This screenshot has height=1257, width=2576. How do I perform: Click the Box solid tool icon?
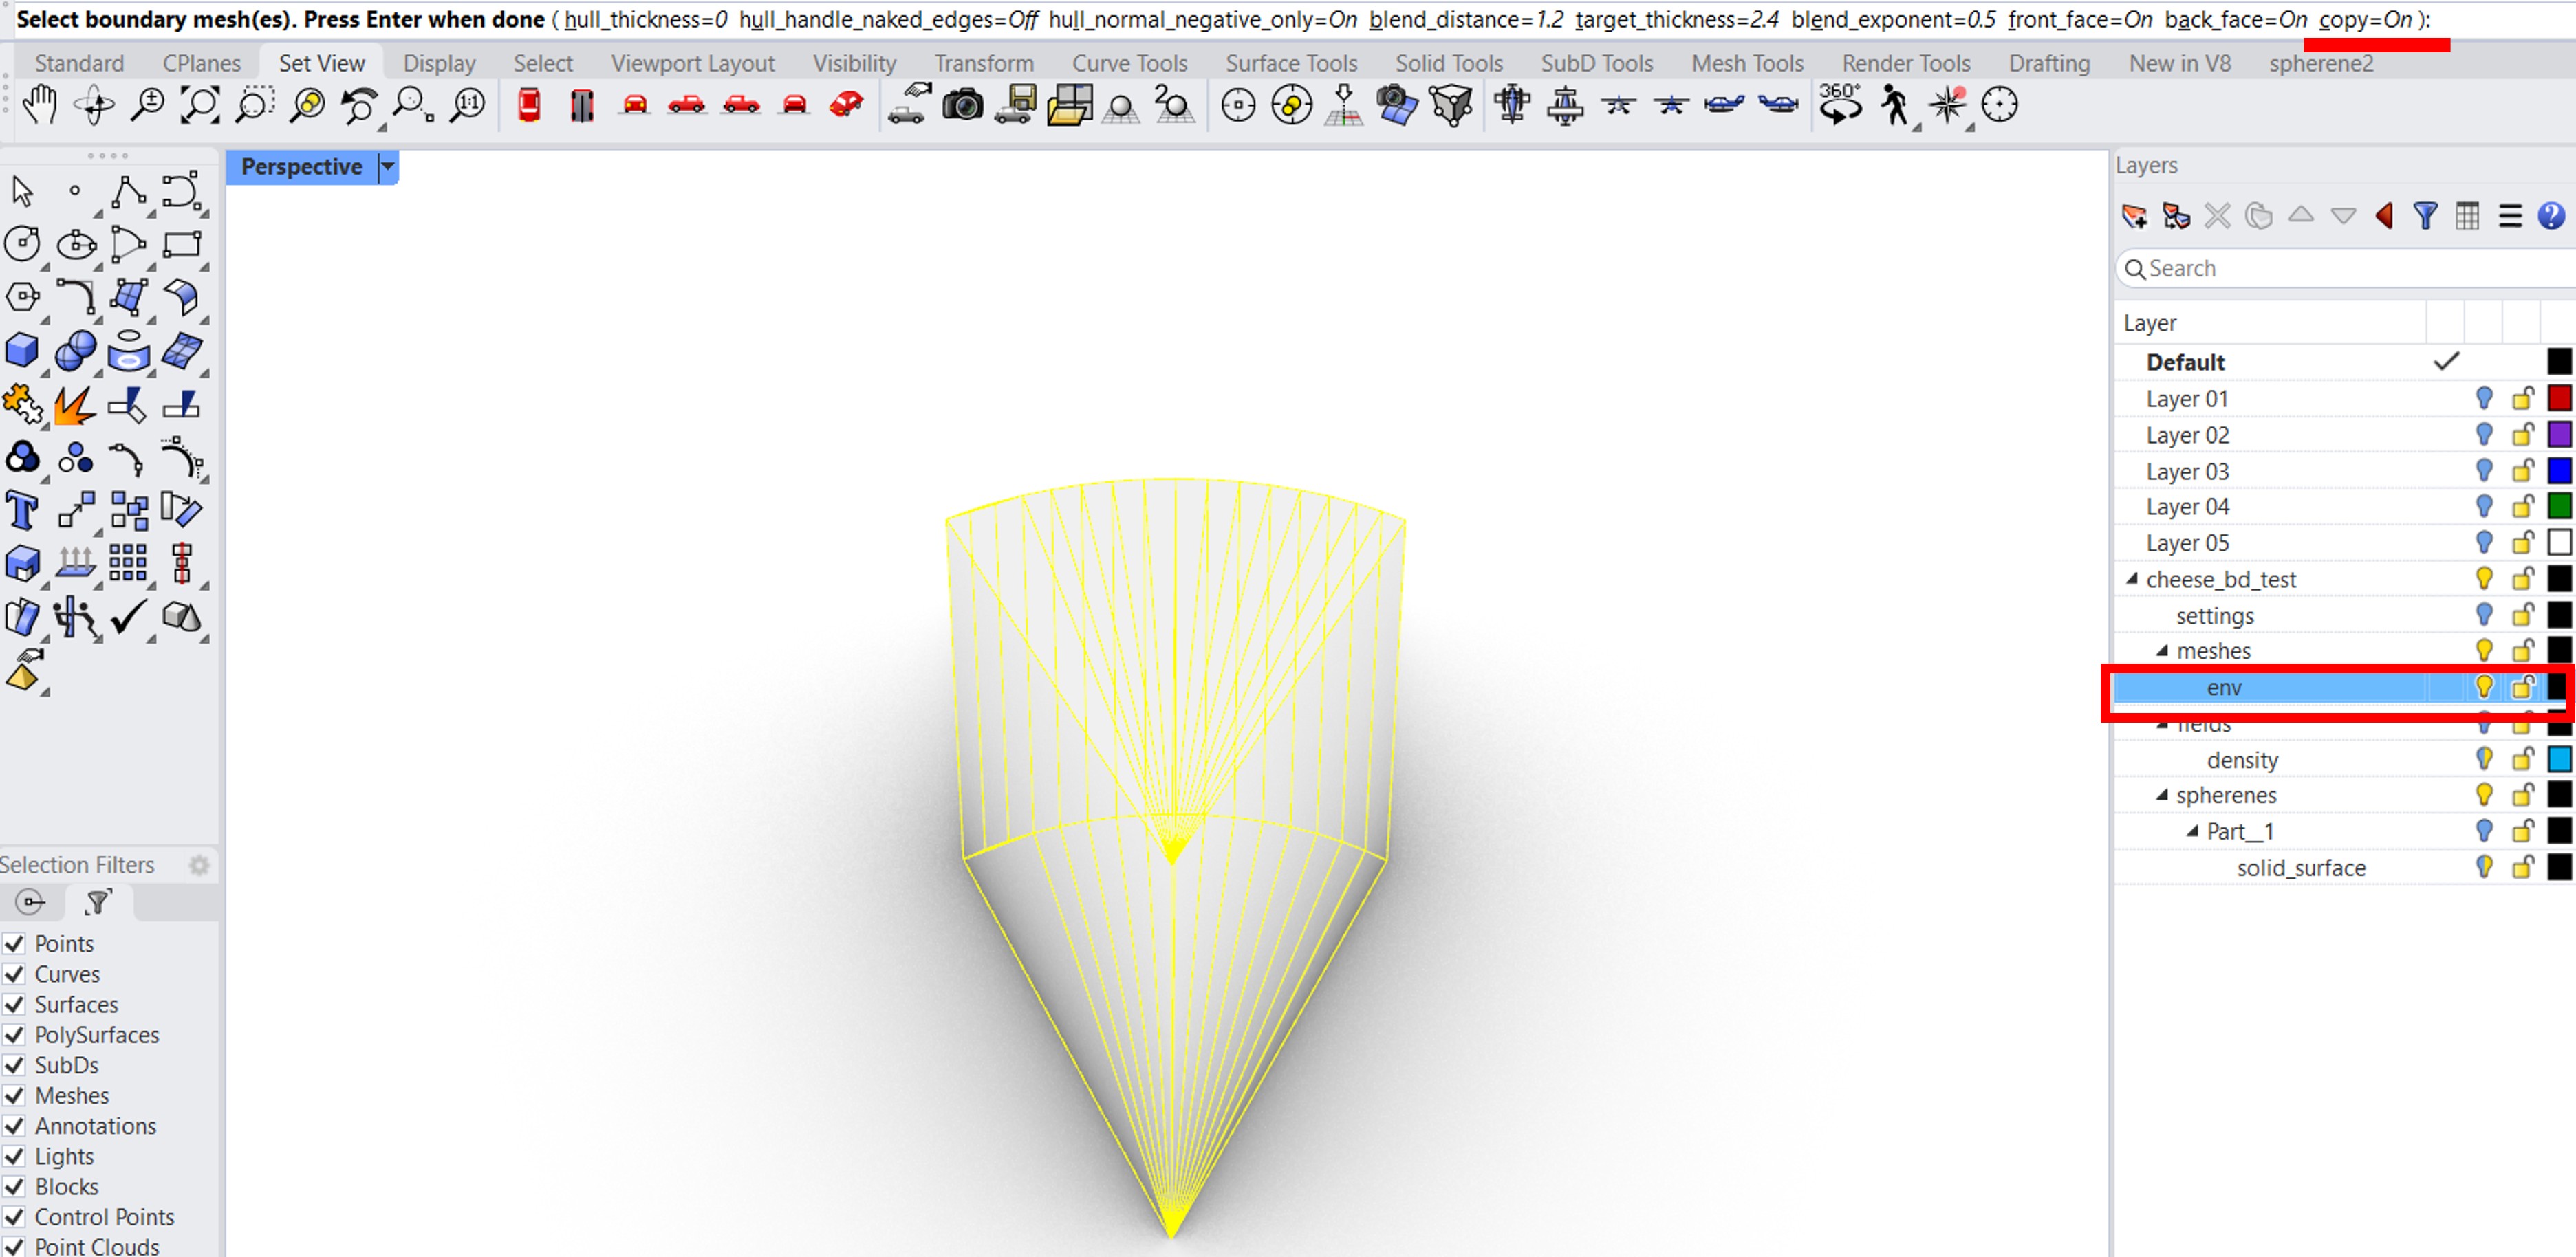click(22, 351)
